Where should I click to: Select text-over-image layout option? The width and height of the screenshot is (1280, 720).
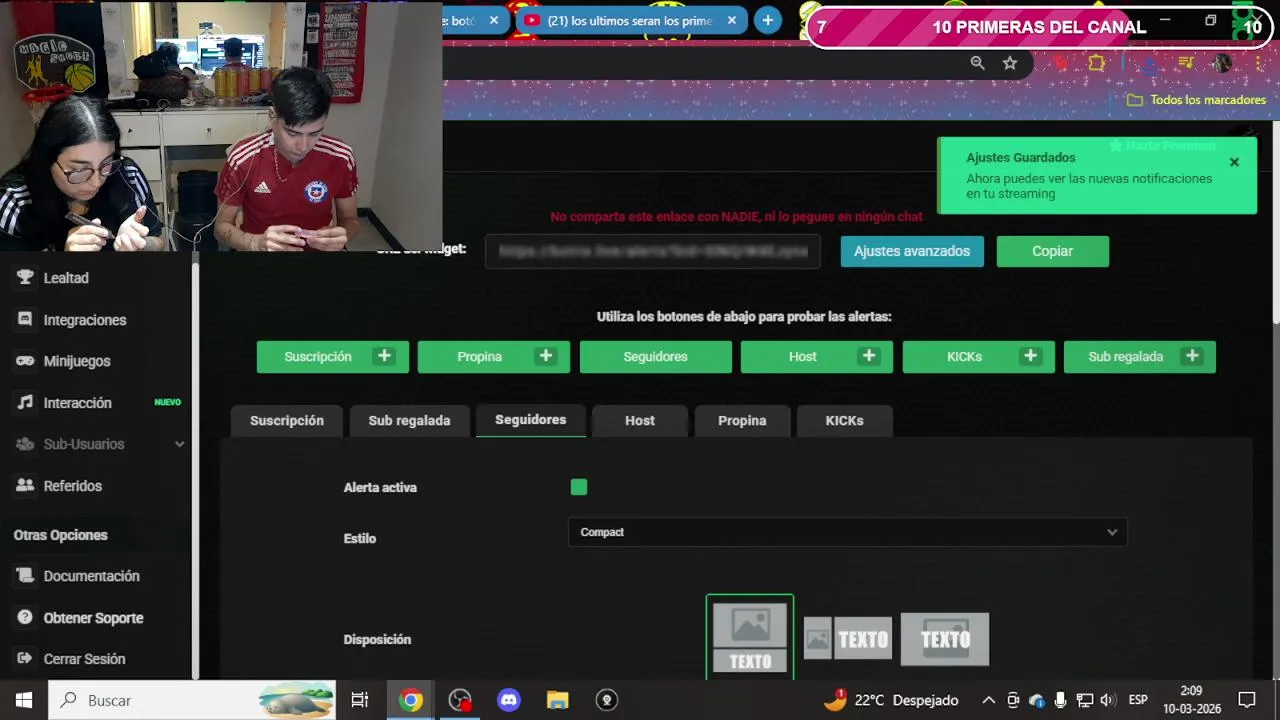point(945,639)
